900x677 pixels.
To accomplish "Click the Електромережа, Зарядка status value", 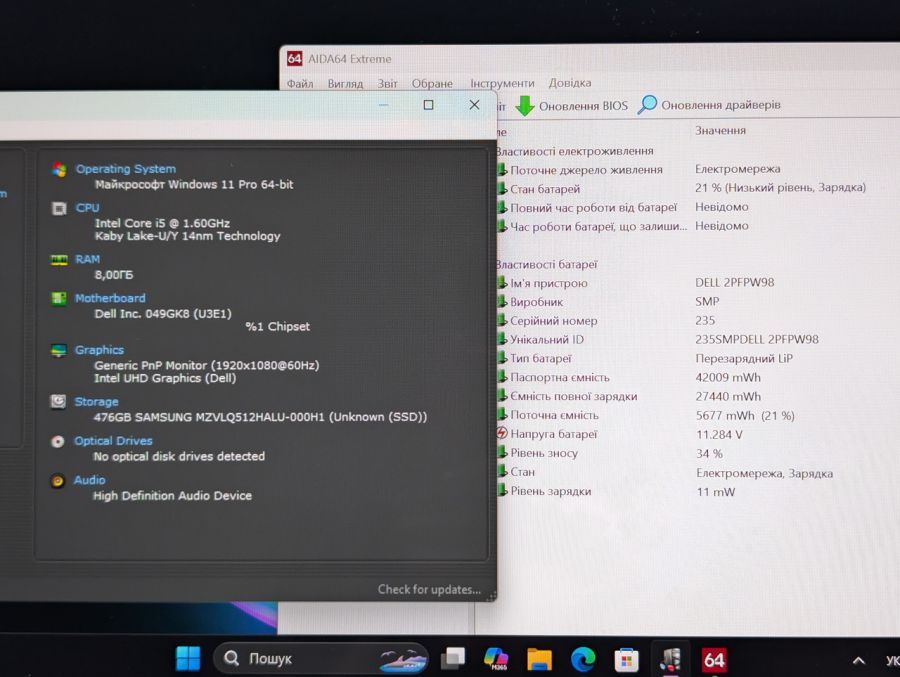I will 765,473.
